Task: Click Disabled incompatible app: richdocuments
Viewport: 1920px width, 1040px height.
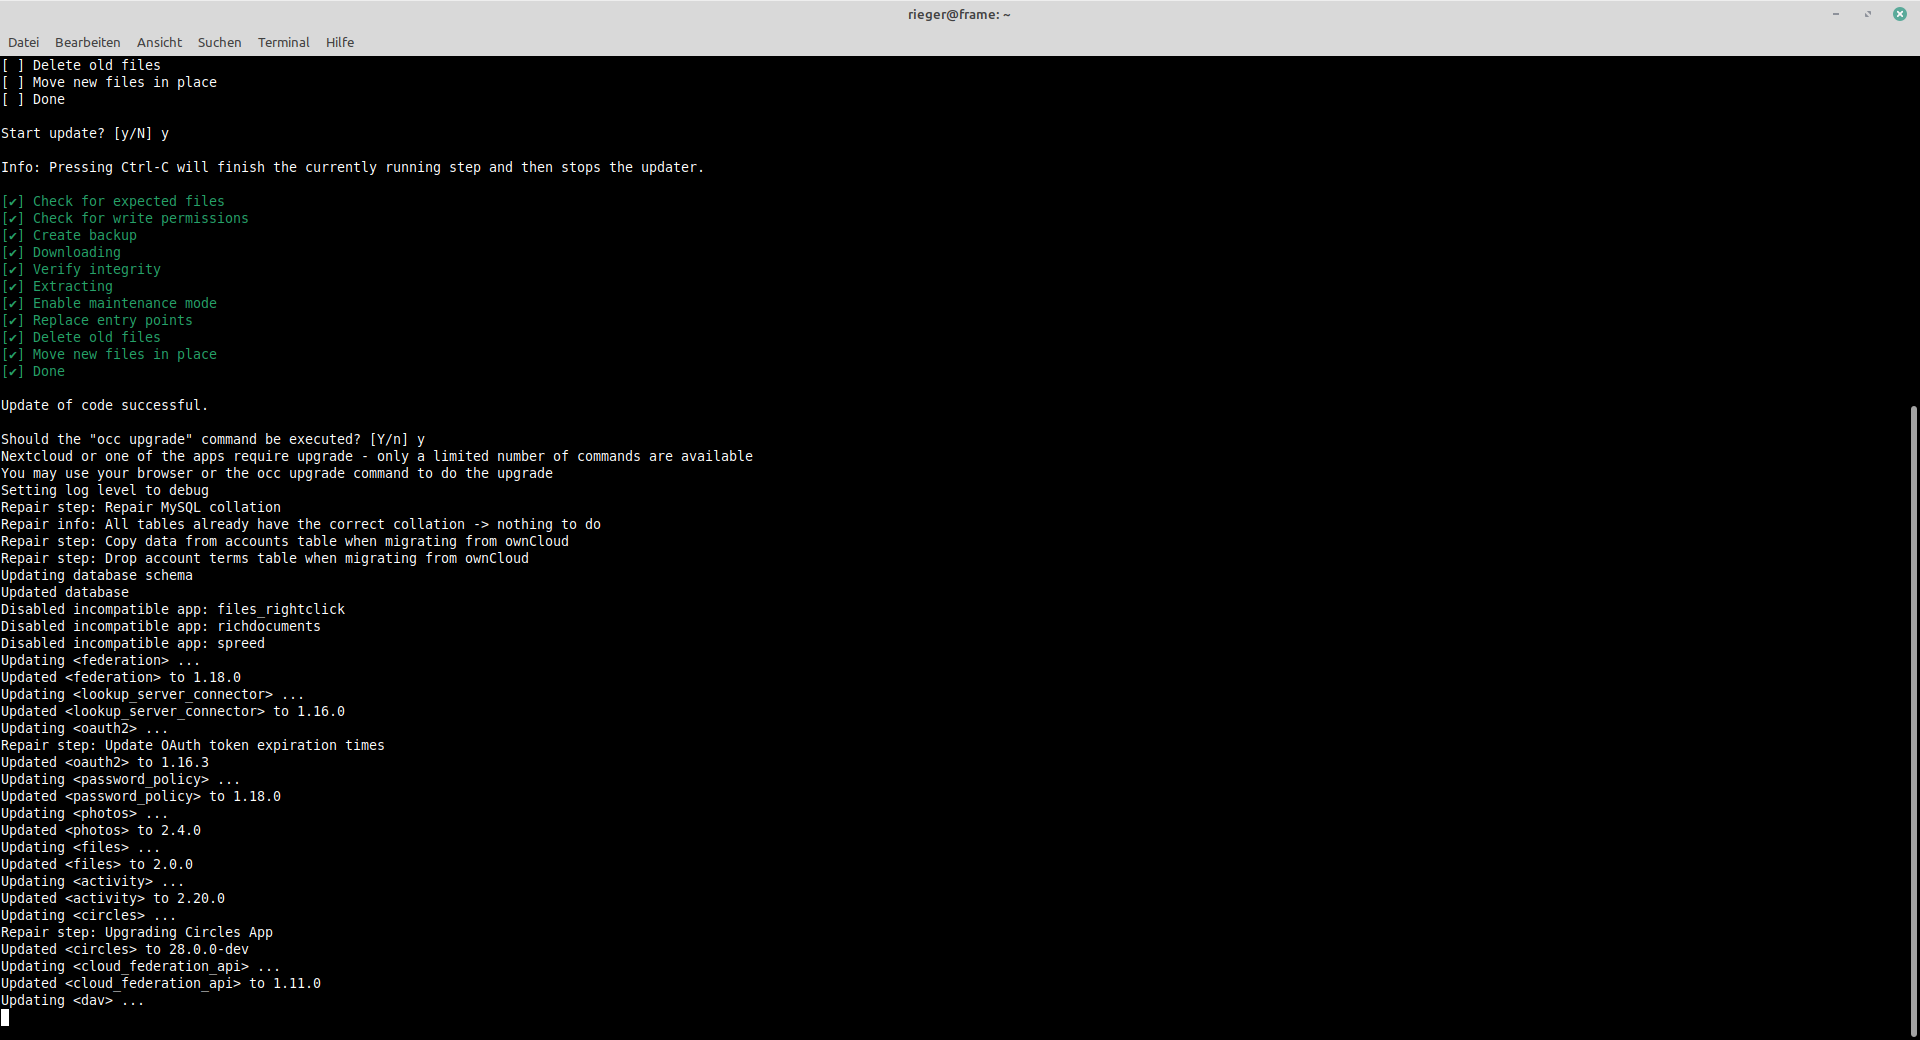Action: click(161, 626)
